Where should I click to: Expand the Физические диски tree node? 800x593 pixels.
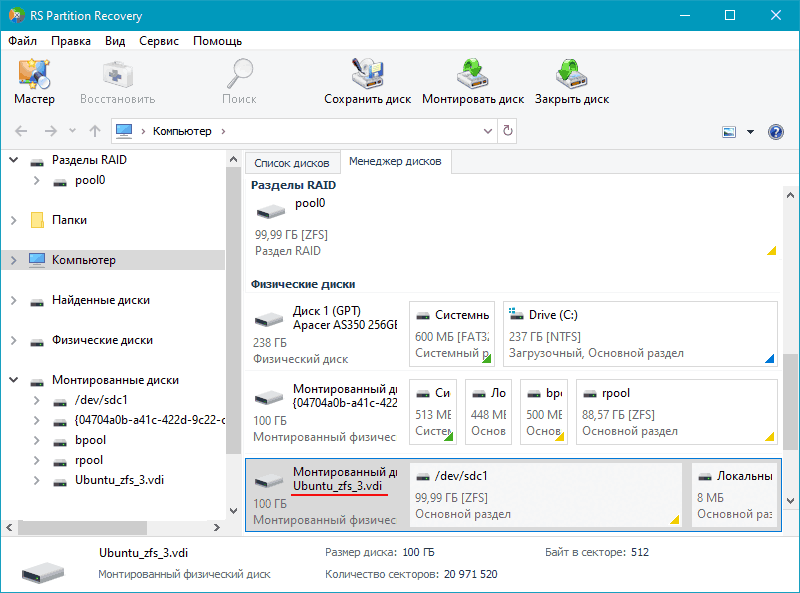pyautogui.click(x=14, y=340)
